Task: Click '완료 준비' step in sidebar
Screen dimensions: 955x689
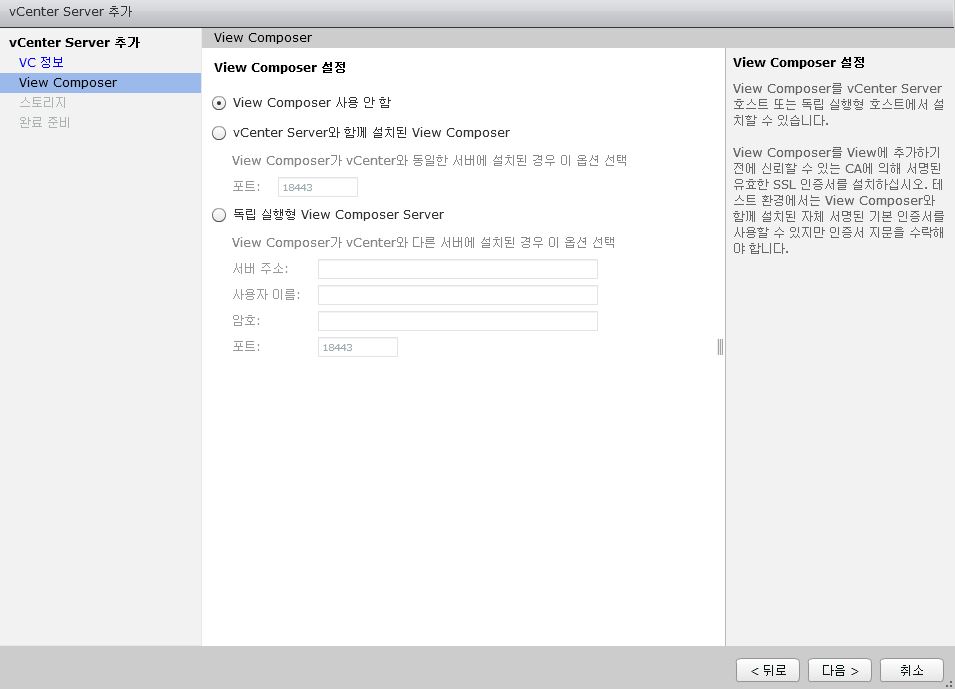Action: point(44,122)
